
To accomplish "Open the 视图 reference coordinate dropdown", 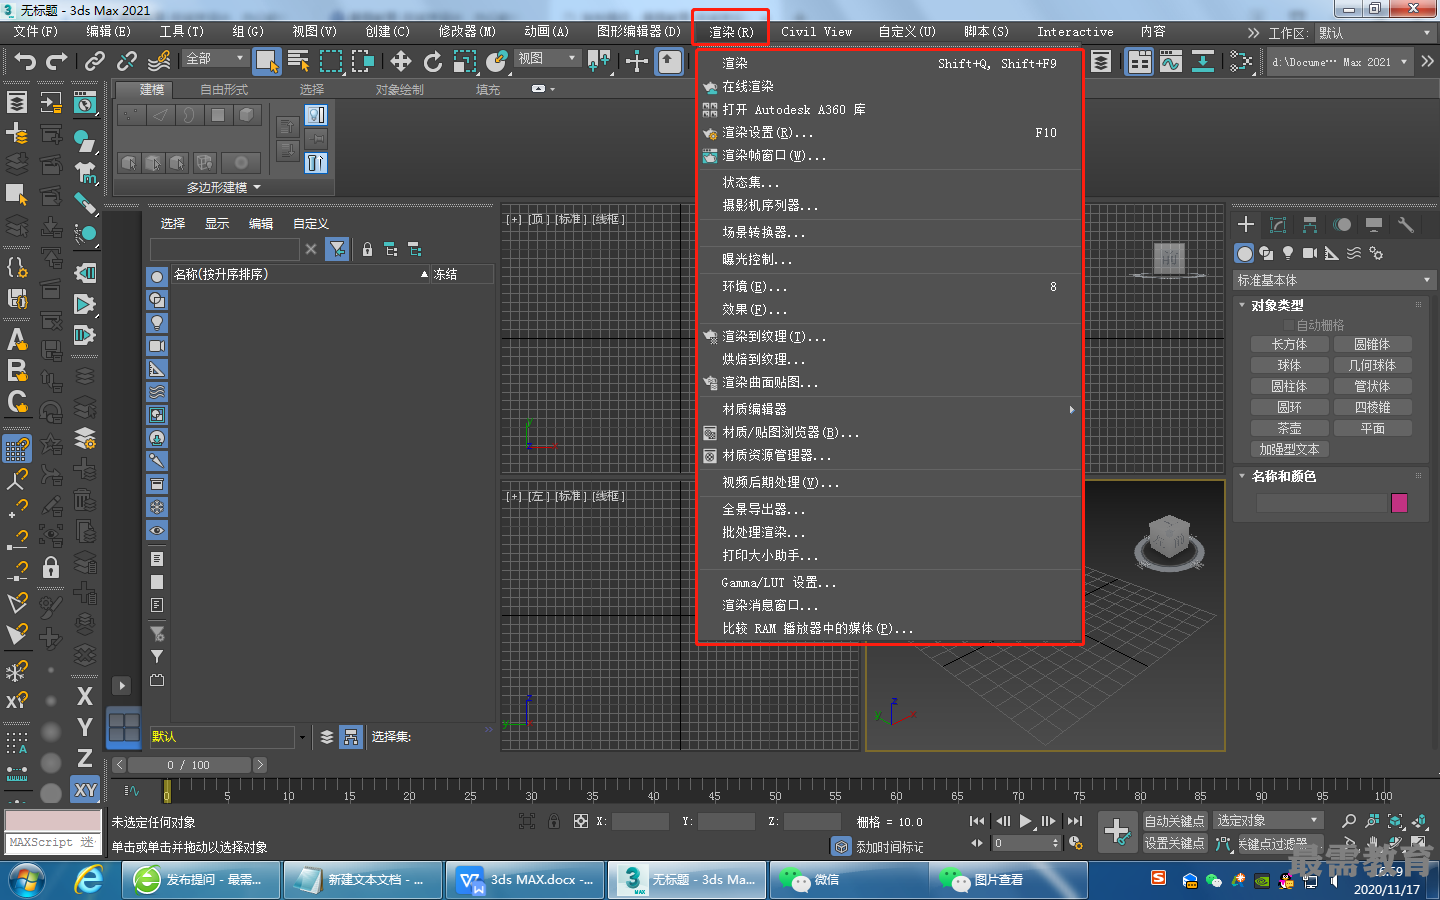I will point(547,59).
